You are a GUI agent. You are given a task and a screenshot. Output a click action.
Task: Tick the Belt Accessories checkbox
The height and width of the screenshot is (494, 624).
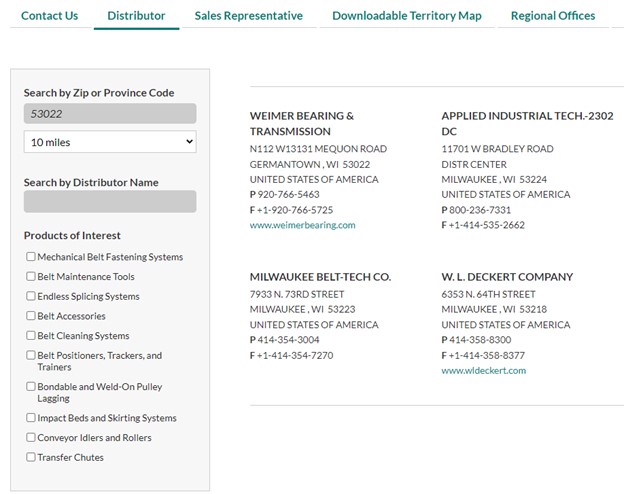tap(31, 315)
